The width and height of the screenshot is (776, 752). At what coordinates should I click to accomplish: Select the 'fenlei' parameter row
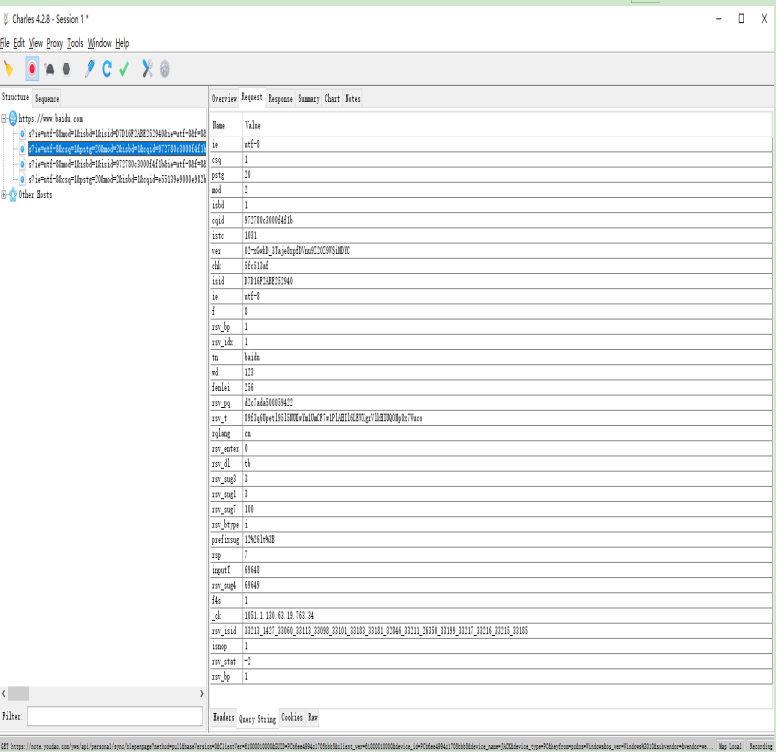tap(491, 387)
